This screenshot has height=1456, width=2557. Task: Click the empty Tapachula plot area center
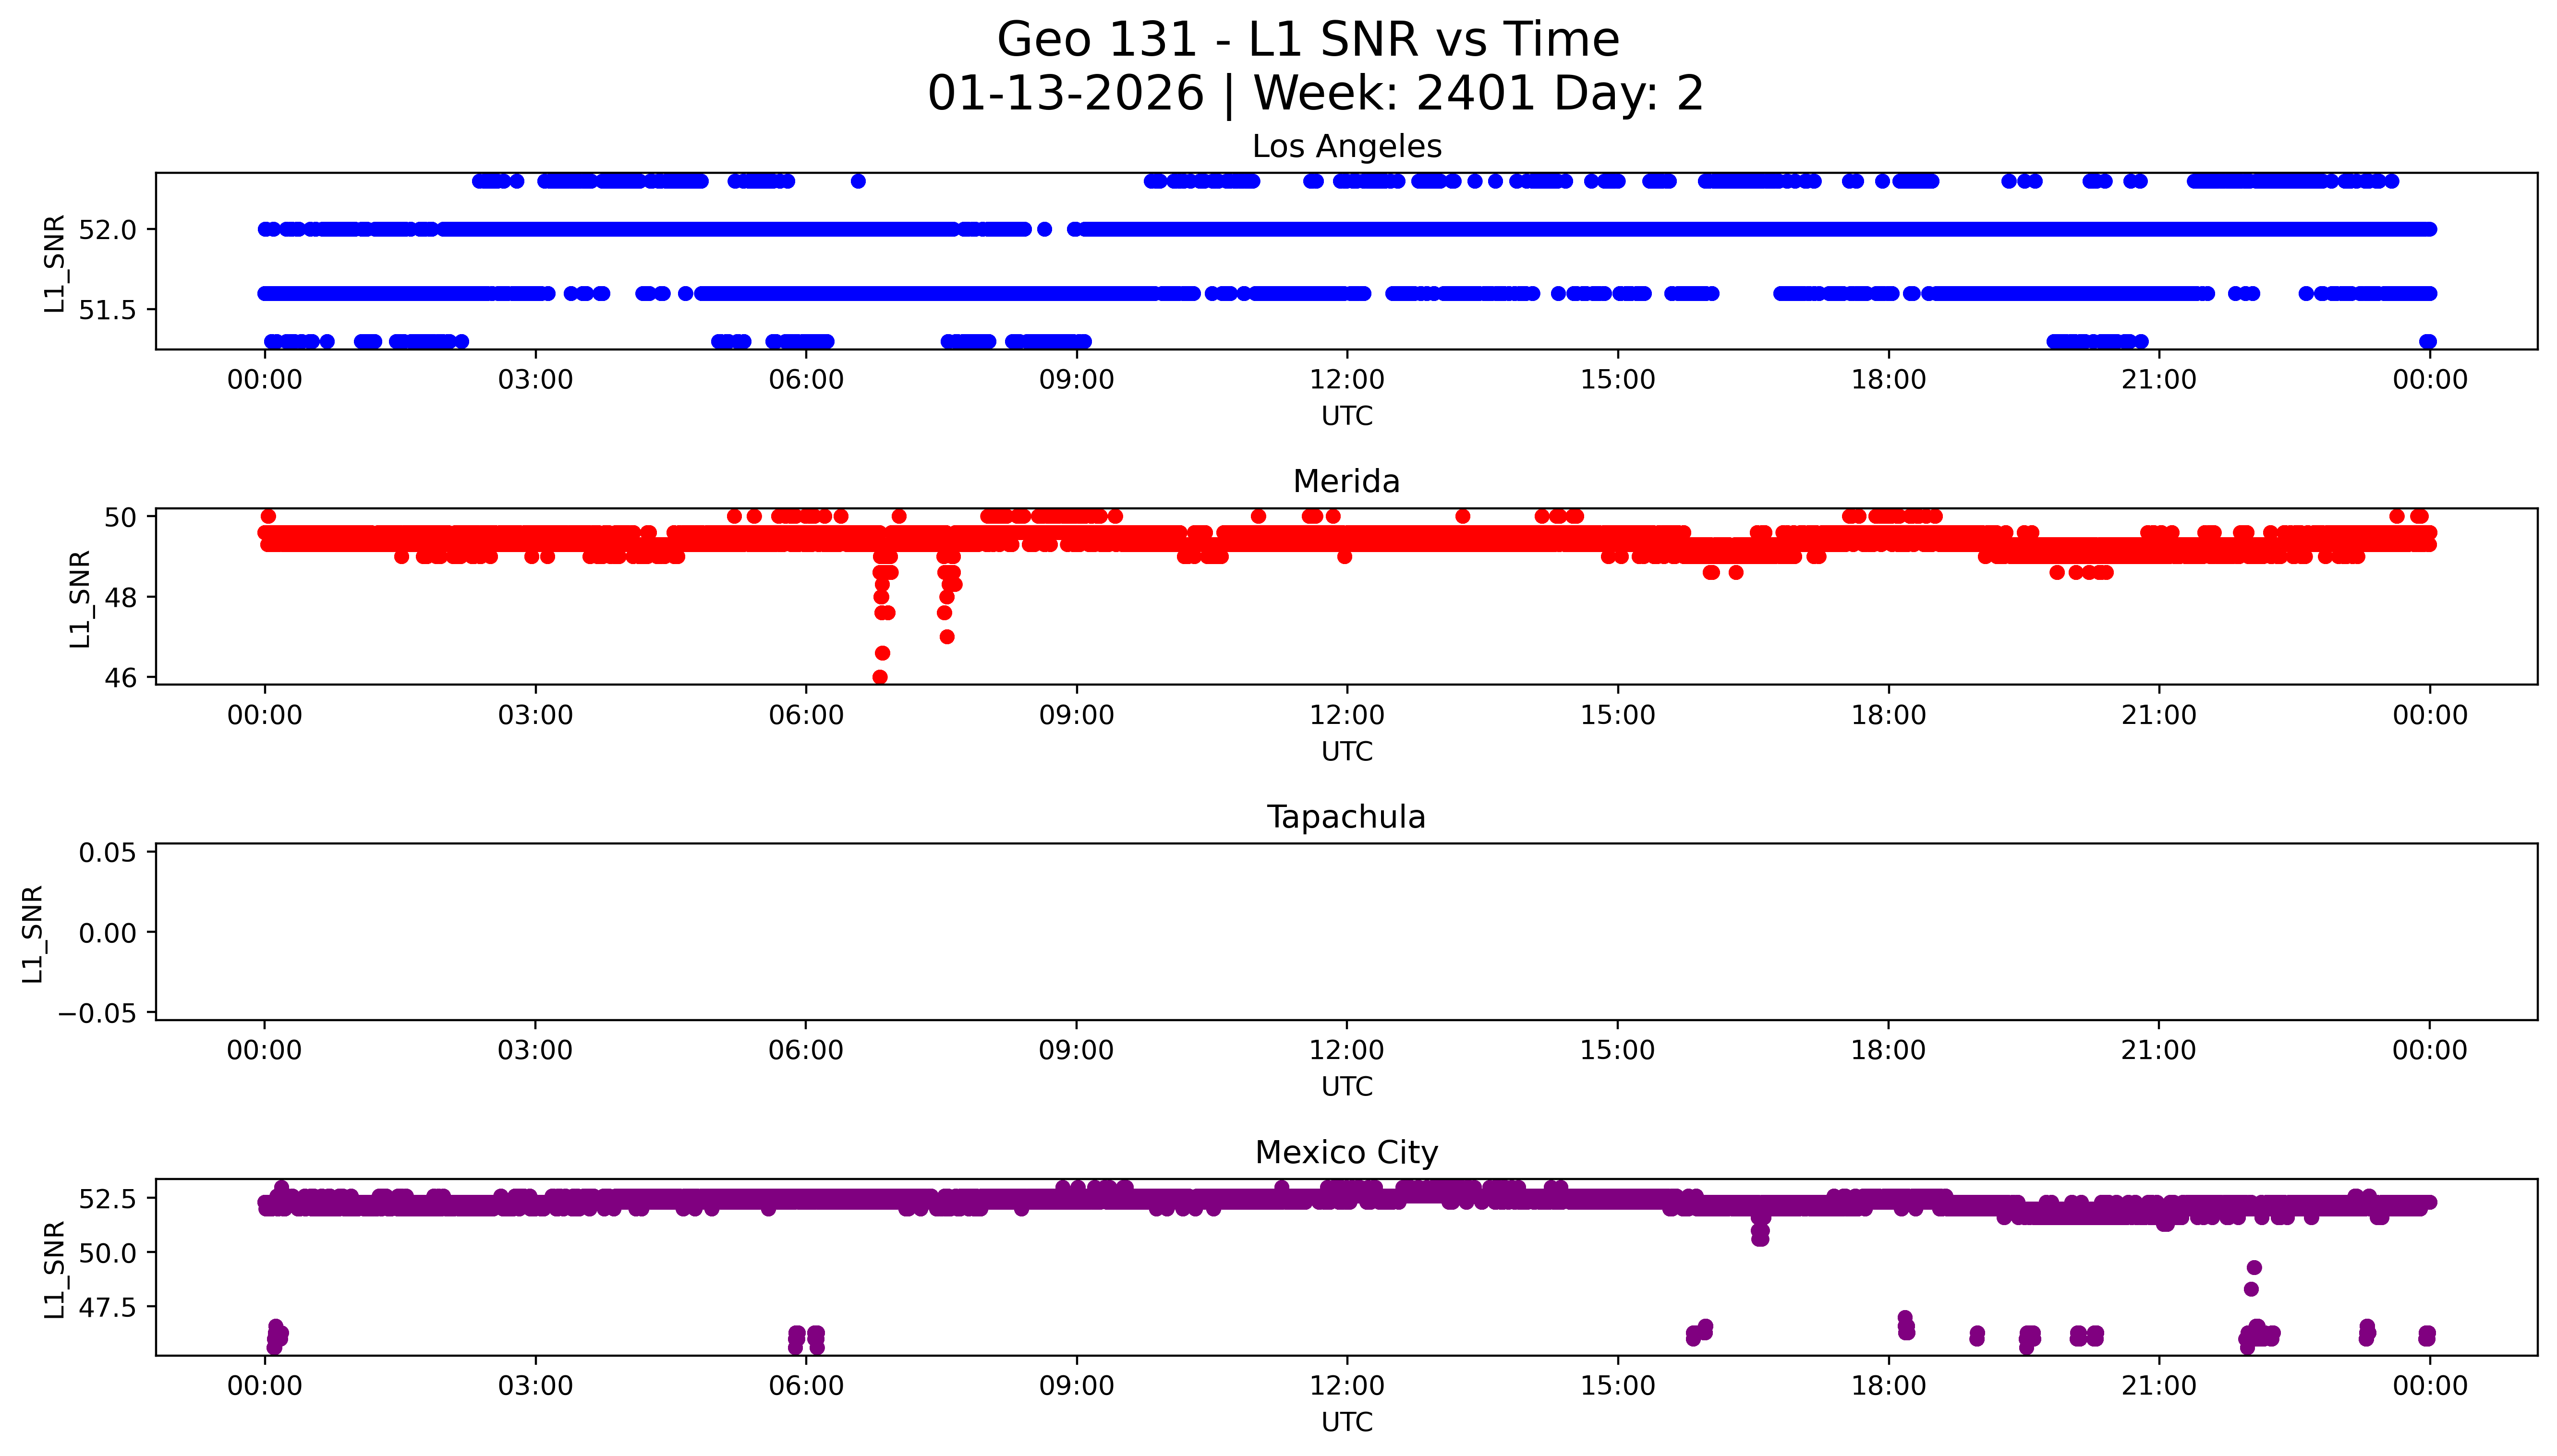tap(1346, 931)
